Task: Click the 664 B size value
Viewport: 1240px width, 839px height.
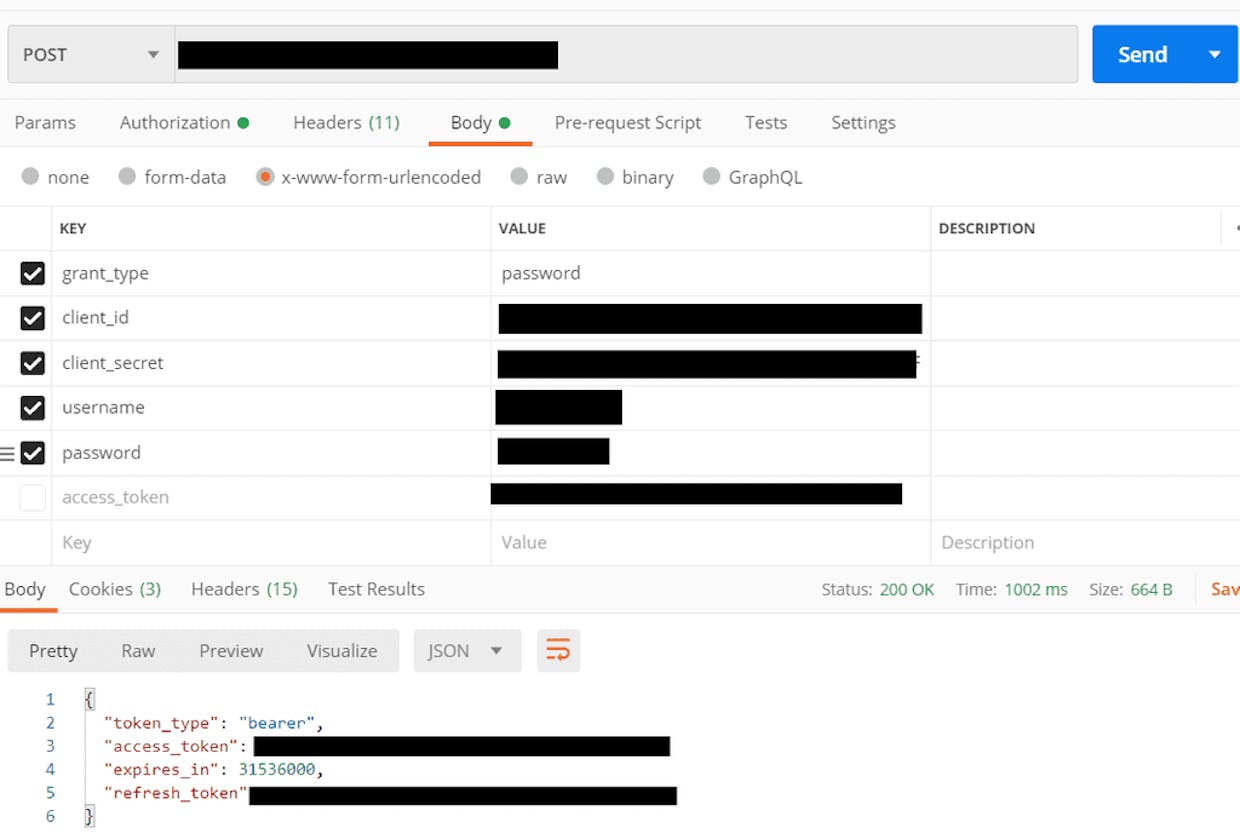Action: click(x=1151, y=590)
